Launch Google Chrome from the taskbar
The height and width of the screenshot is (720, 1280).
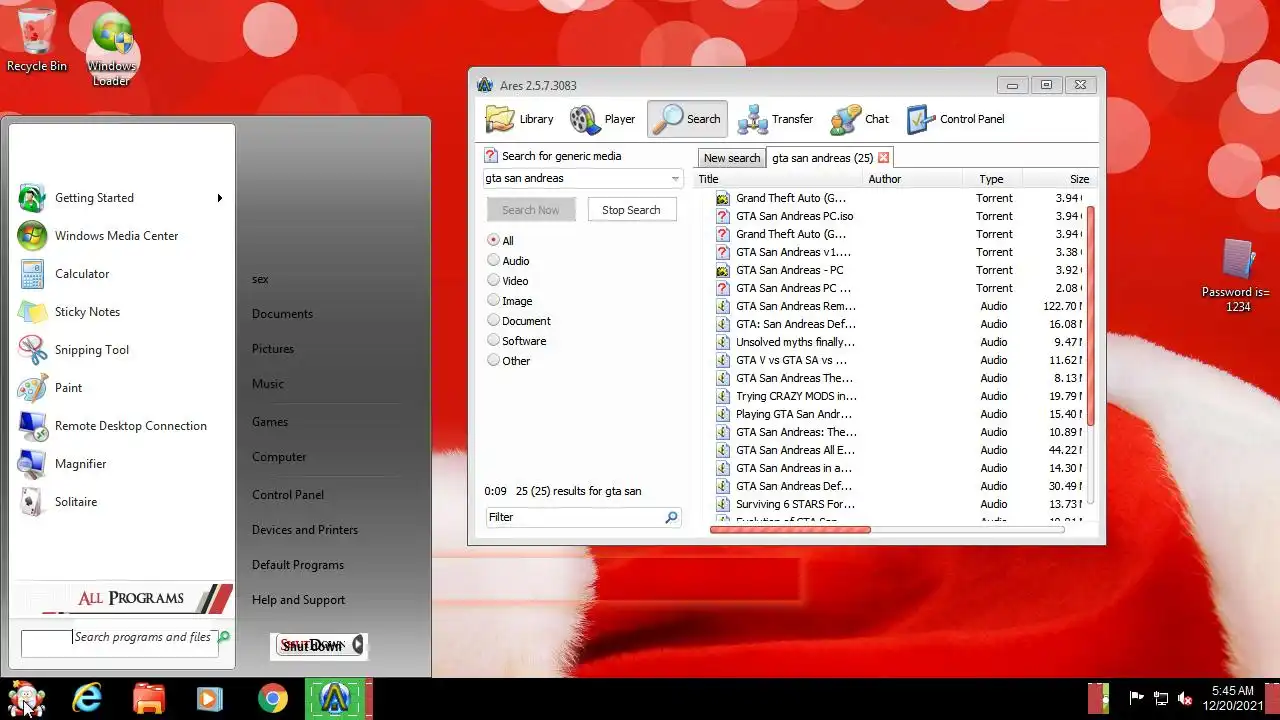[x=272, y=698]
